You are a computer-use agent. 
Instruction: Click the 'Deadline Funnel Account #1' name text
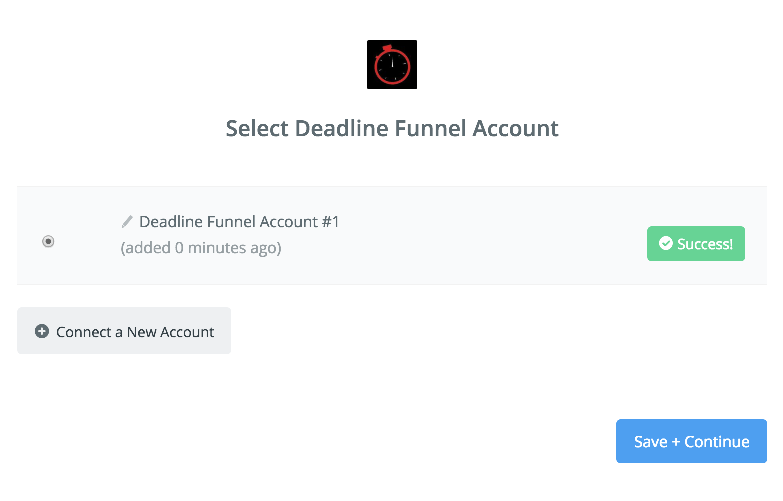point(239,221)
